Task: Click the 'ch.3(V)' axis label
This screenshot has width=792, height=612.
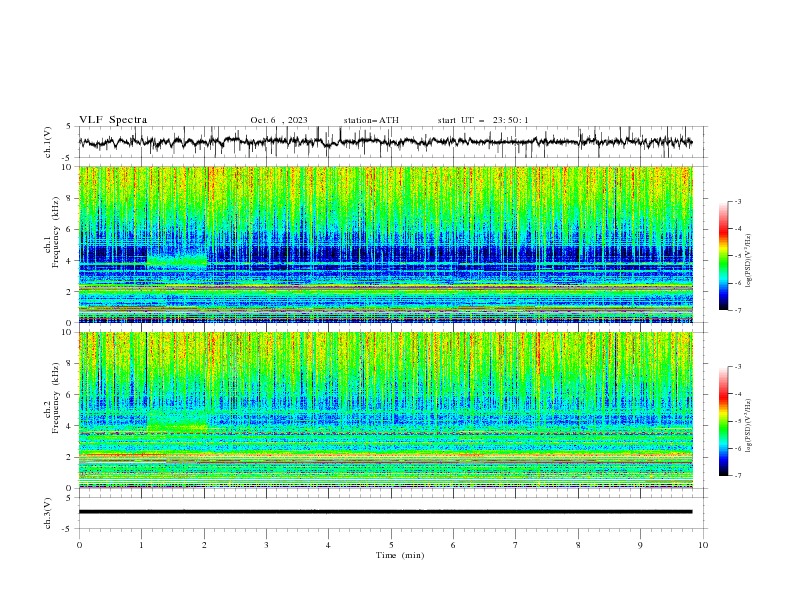Action: [x=48, y=513]
